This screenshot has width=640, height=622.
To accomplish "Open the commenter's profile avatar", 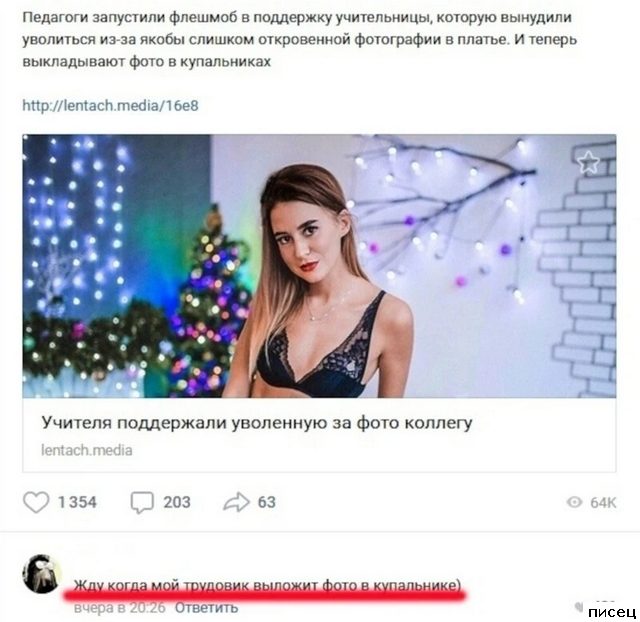I will (41, 573).
